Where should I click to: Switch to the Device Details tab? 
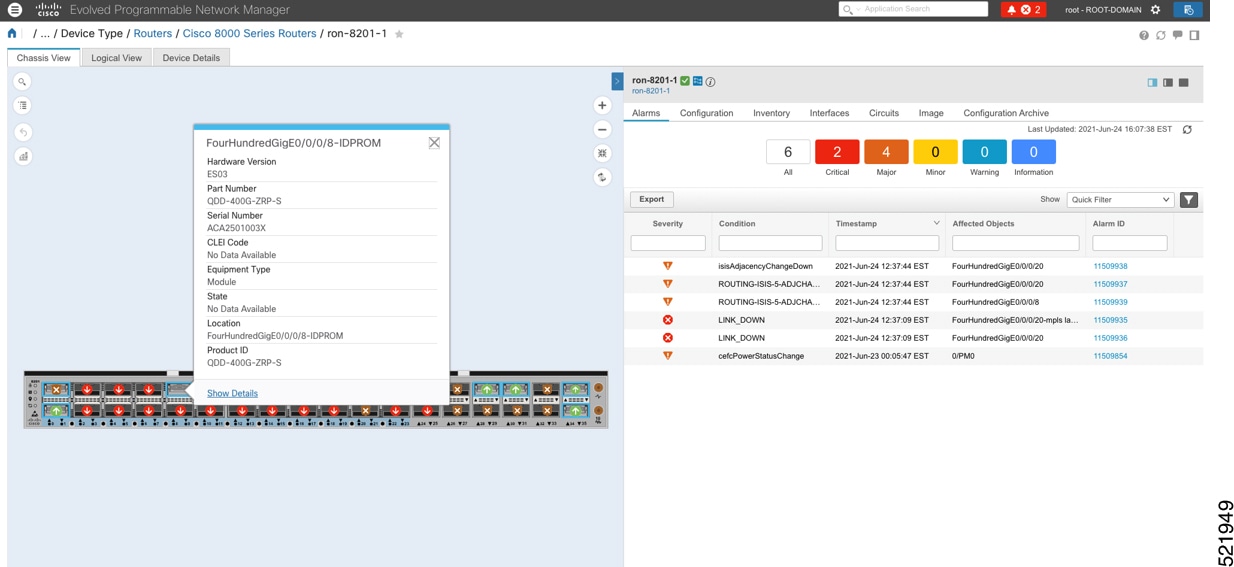191,58
